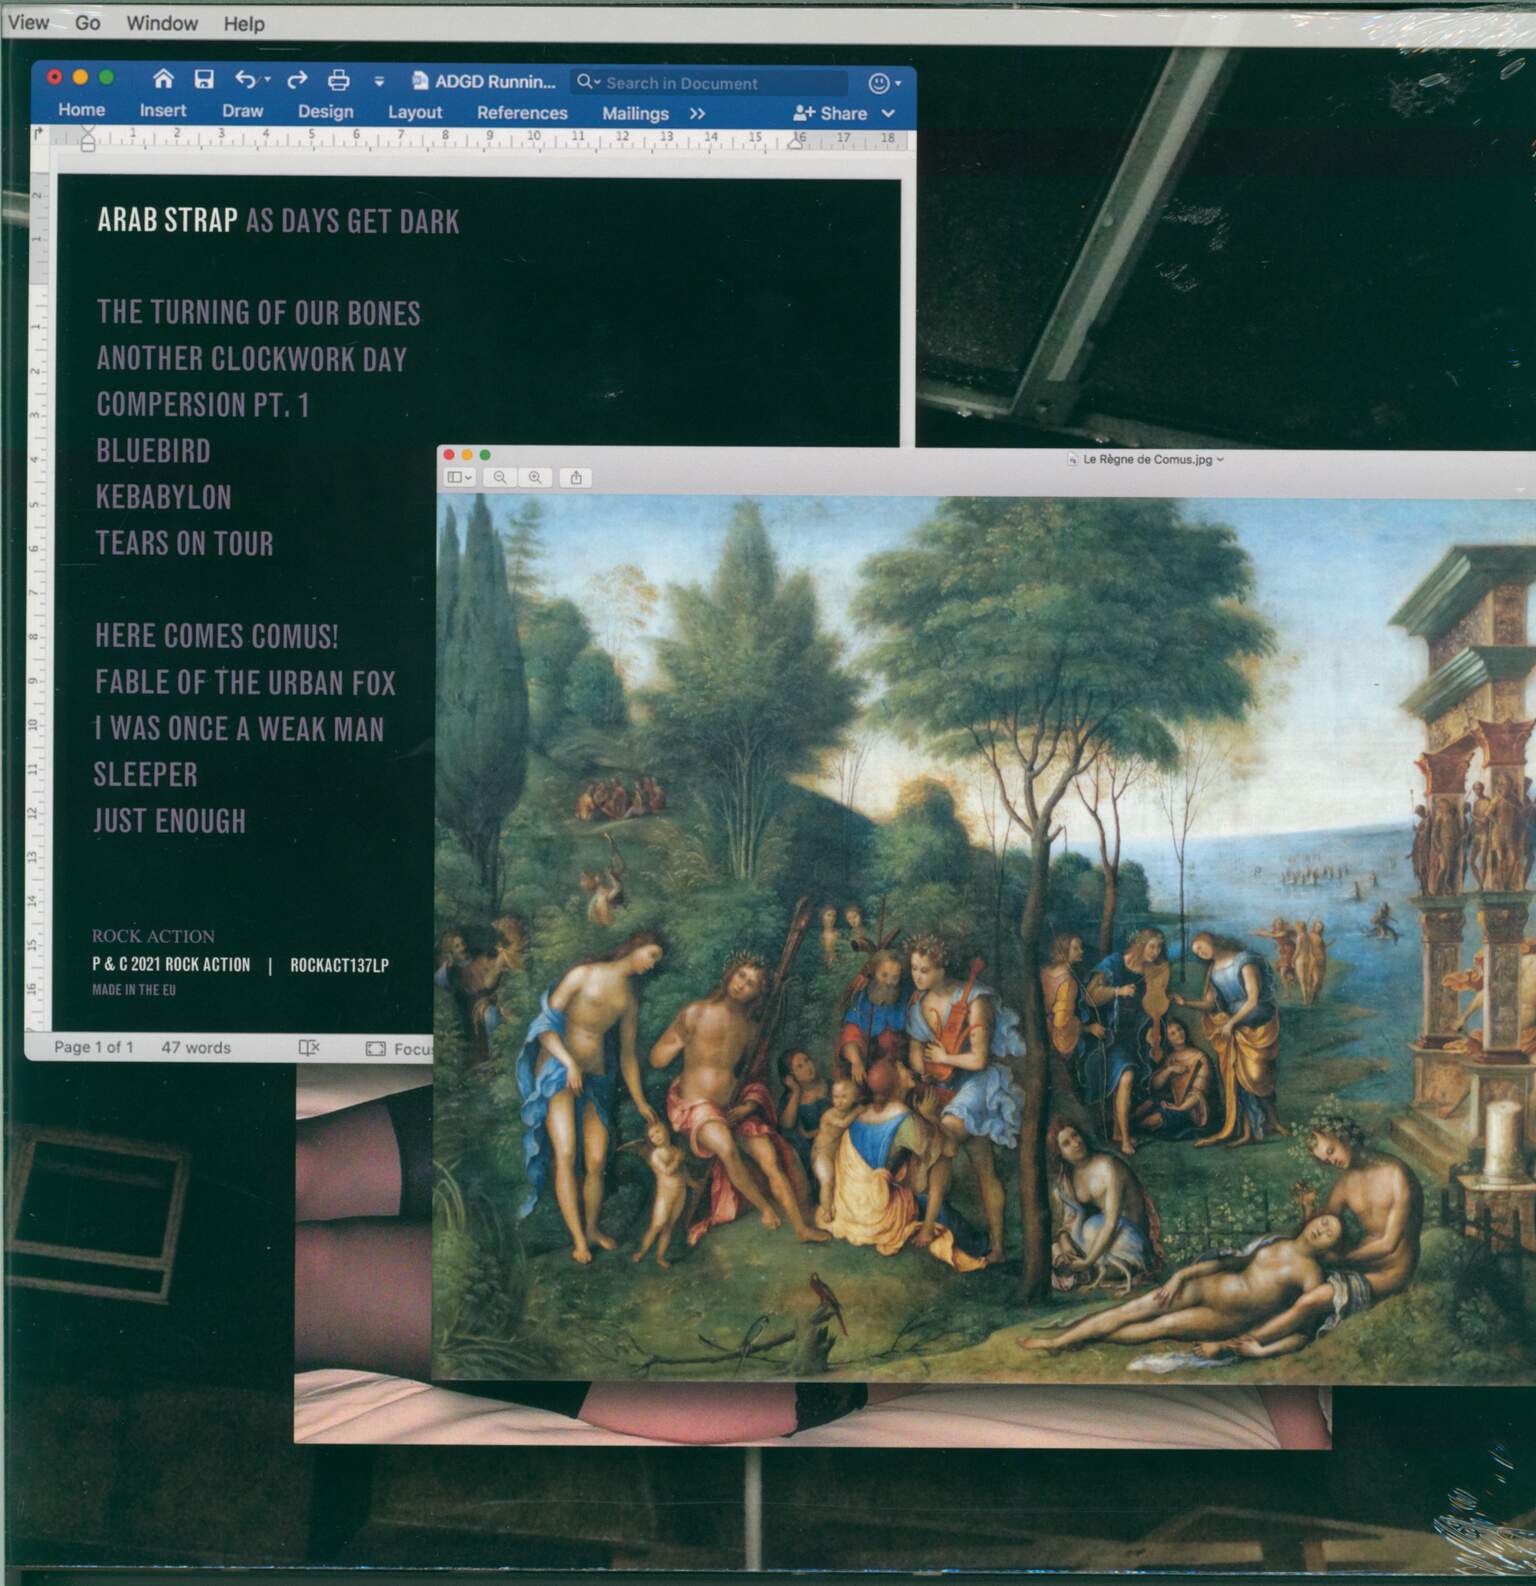Image resolution: width=1536 pixels, height=1586 pixels.
Task: Open the Layout ribbon tab
Action: [415, 113]
